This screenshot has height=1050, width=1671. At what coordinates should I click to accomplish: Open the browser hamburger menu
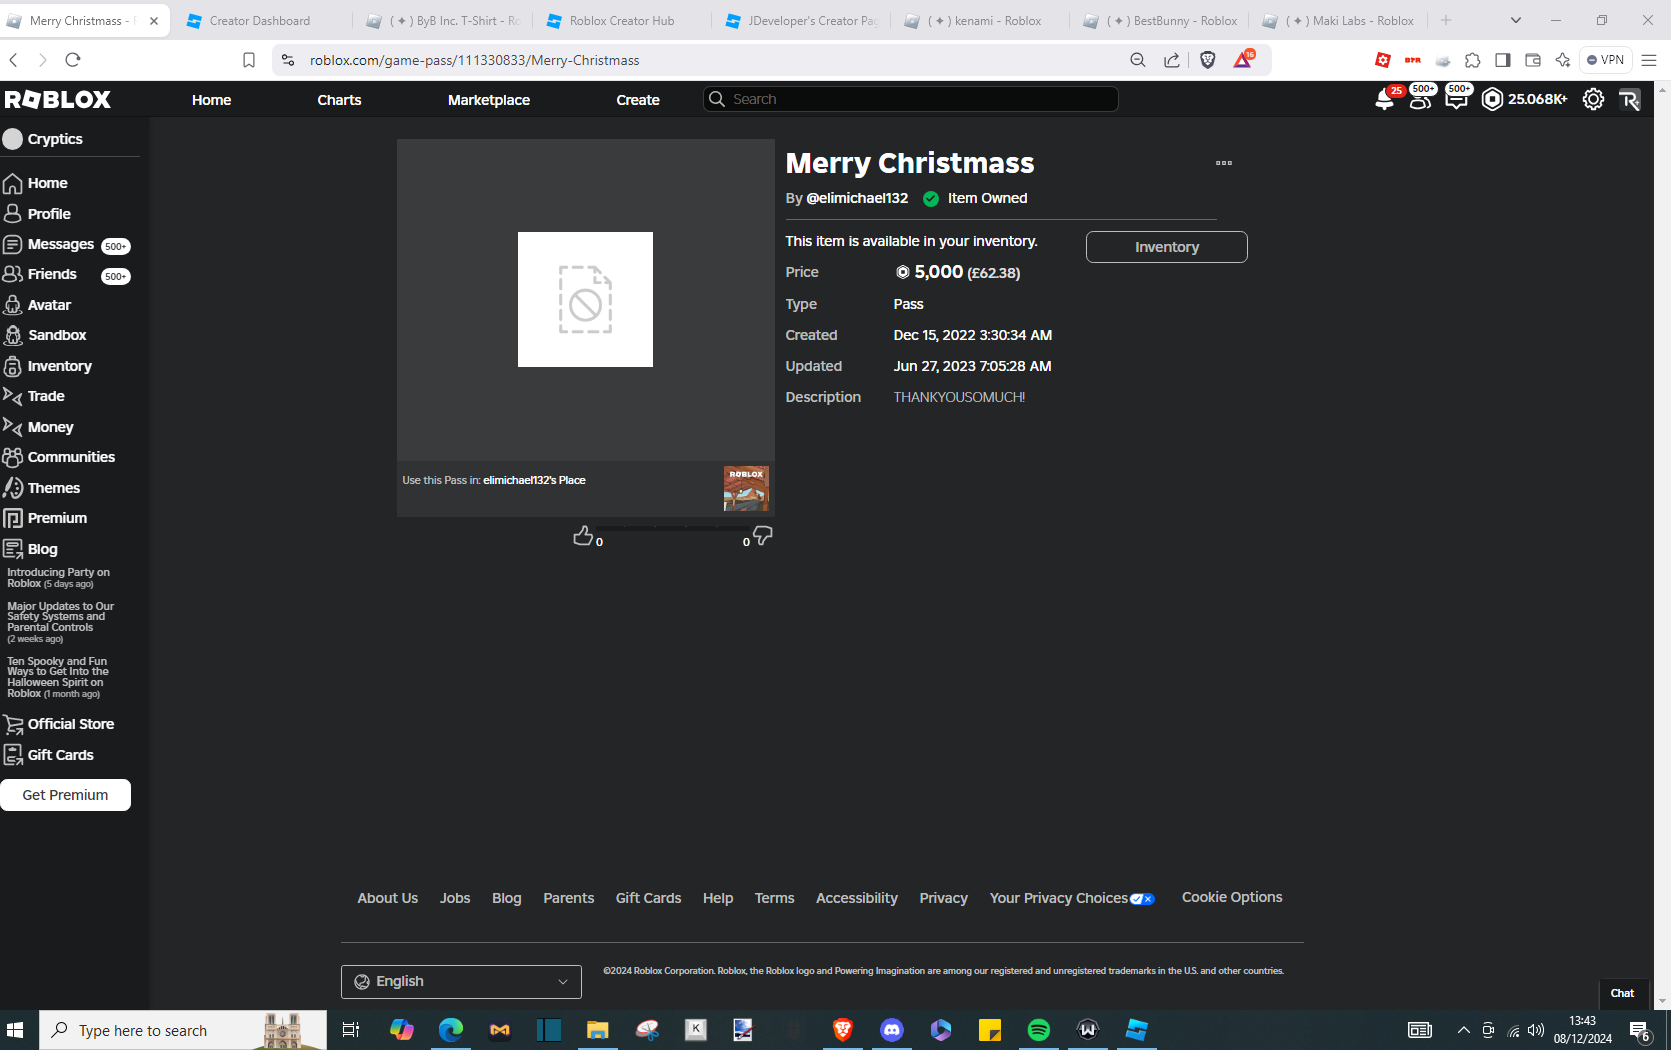(1649, 60)
